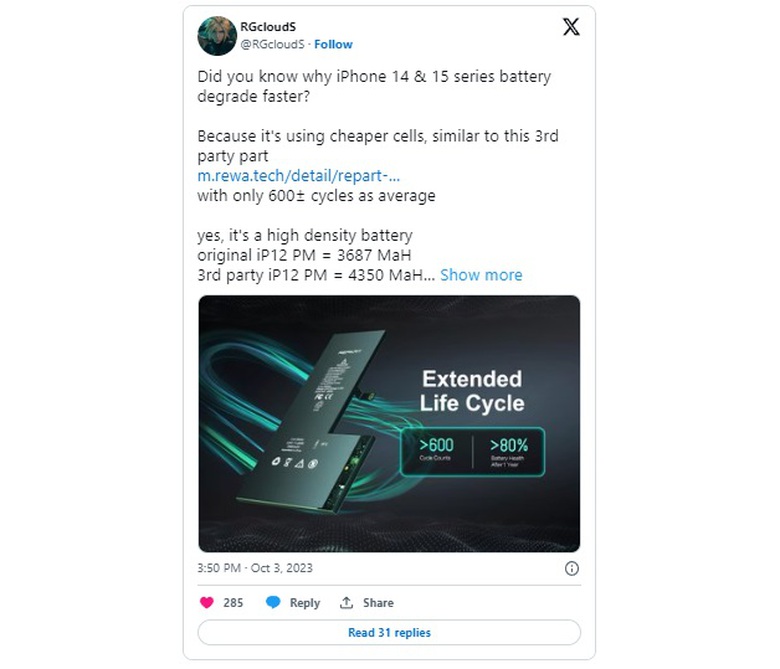Open Read 31 replies button
Viewport: 780px width, 669px height.
coord(389,632)
